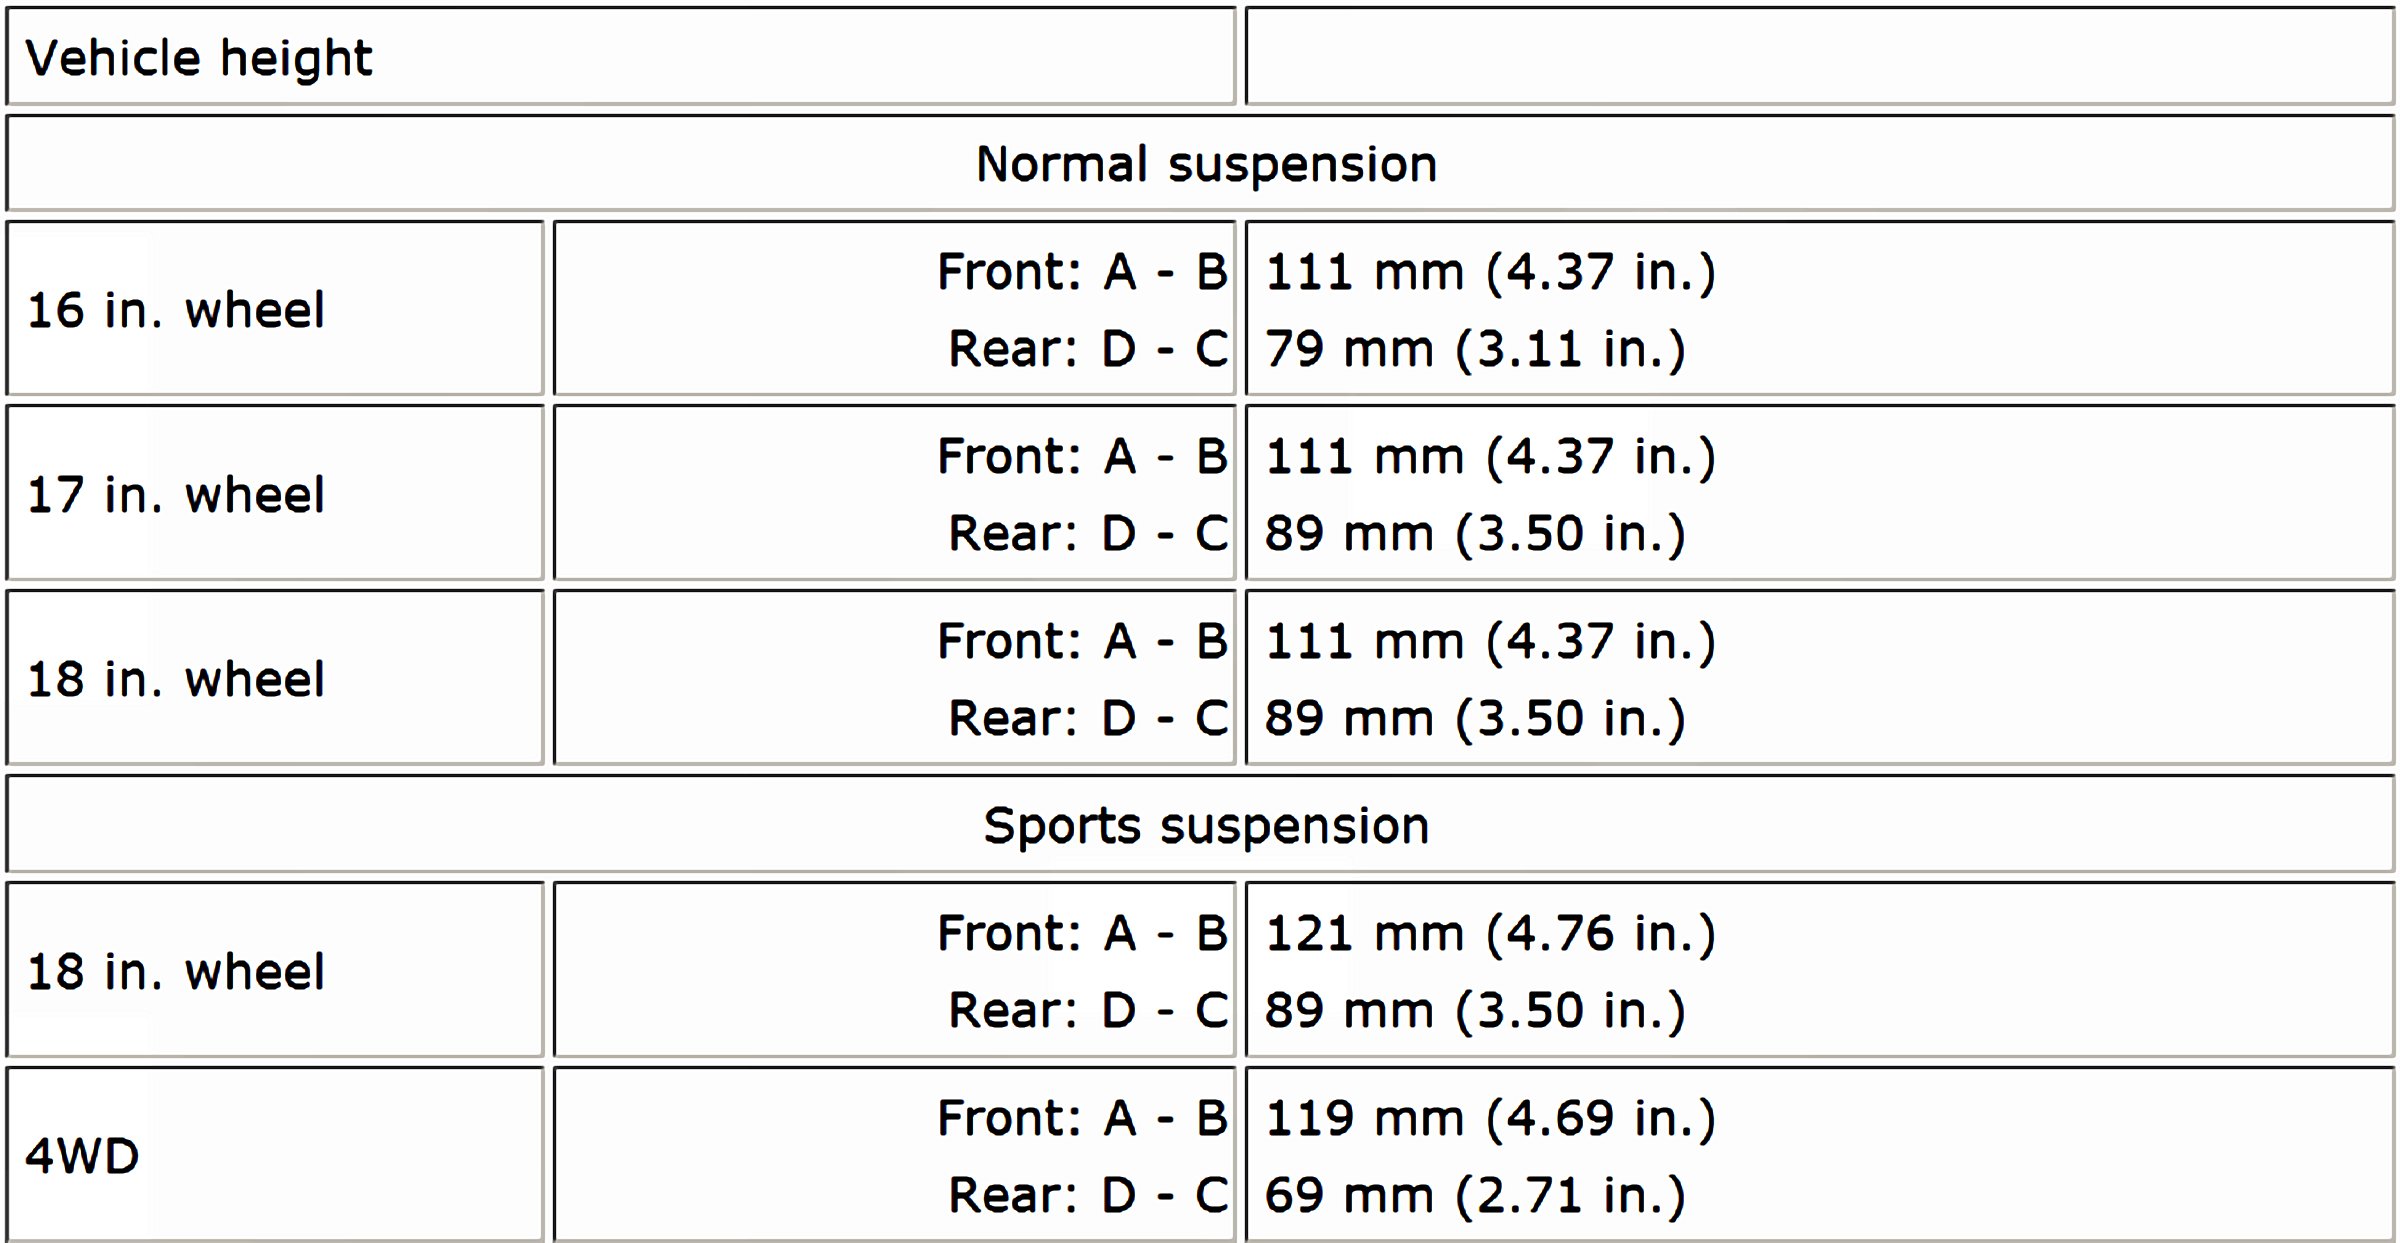Click 18 in. wheel under Normal suspension

176,680
